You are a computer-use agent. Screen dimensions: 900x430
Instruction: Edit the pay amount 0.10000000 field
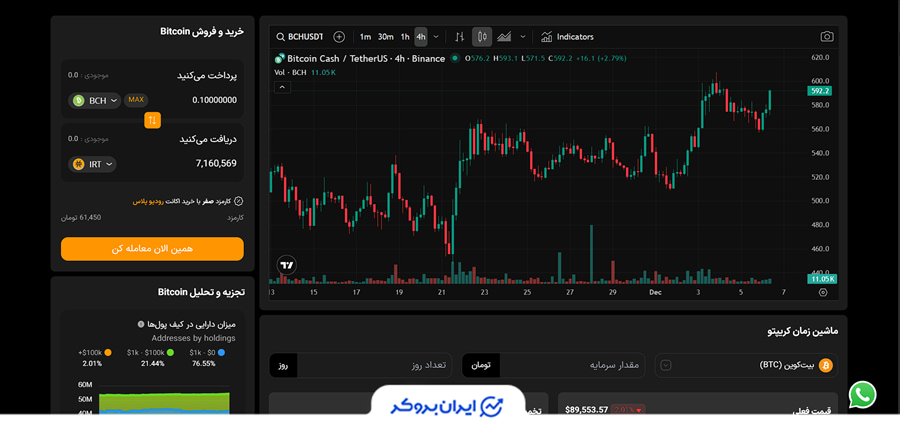tap(214, 100)
